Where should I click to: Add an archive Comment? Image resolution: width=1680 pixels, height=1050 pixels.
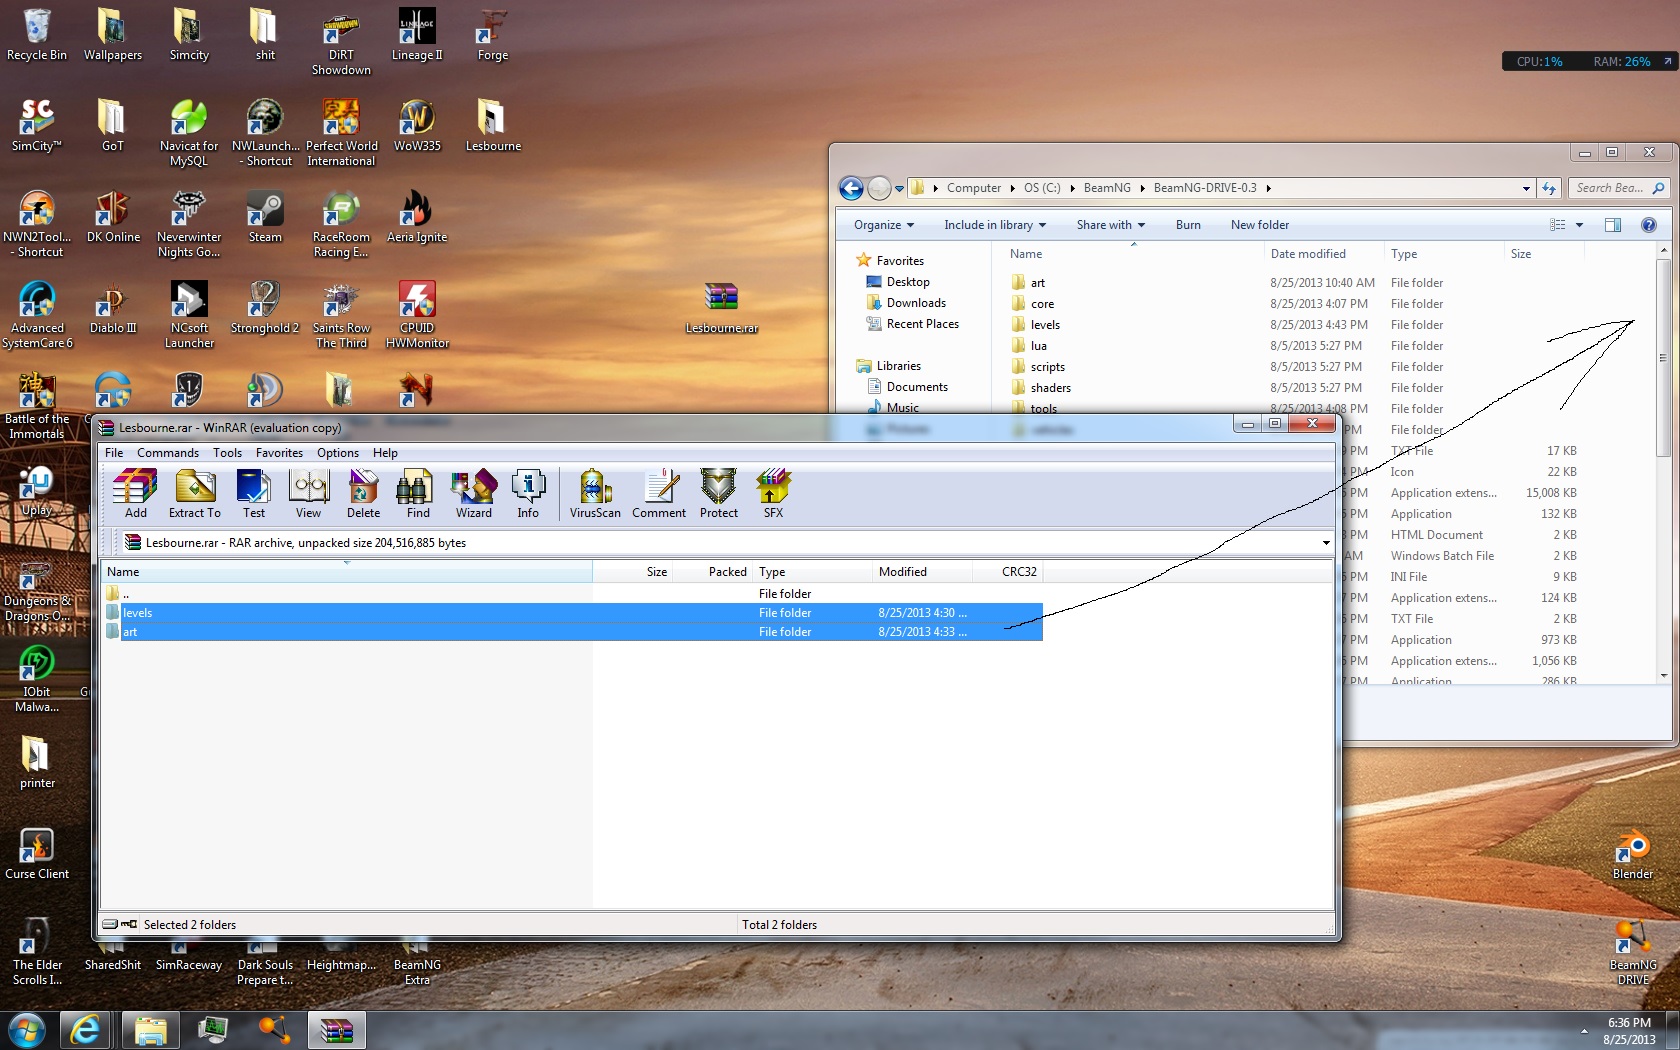pyautogui.click(x=659, y=494)
